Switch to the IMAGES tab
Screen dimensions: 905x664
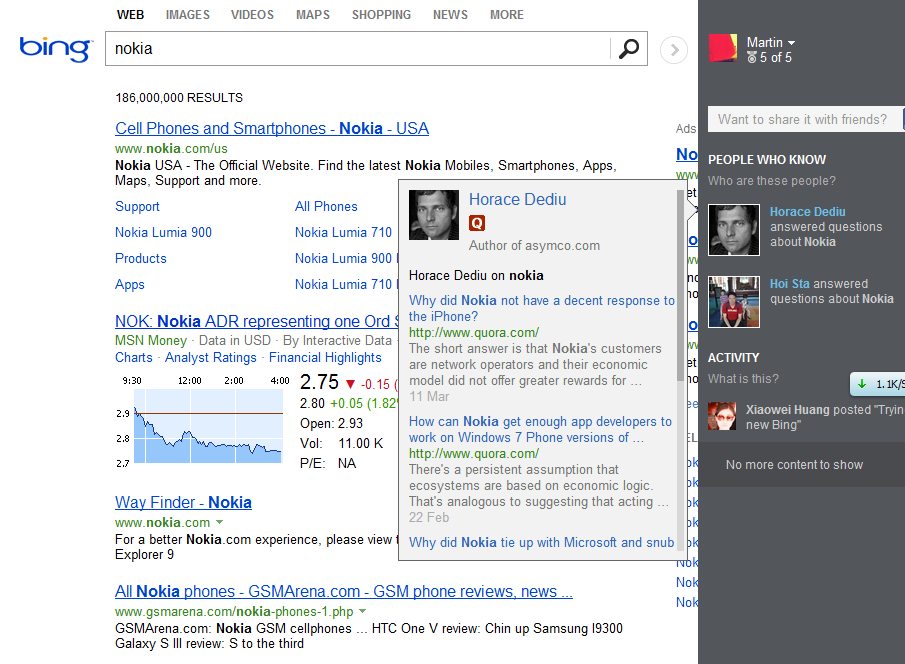[x=188, y=15]
